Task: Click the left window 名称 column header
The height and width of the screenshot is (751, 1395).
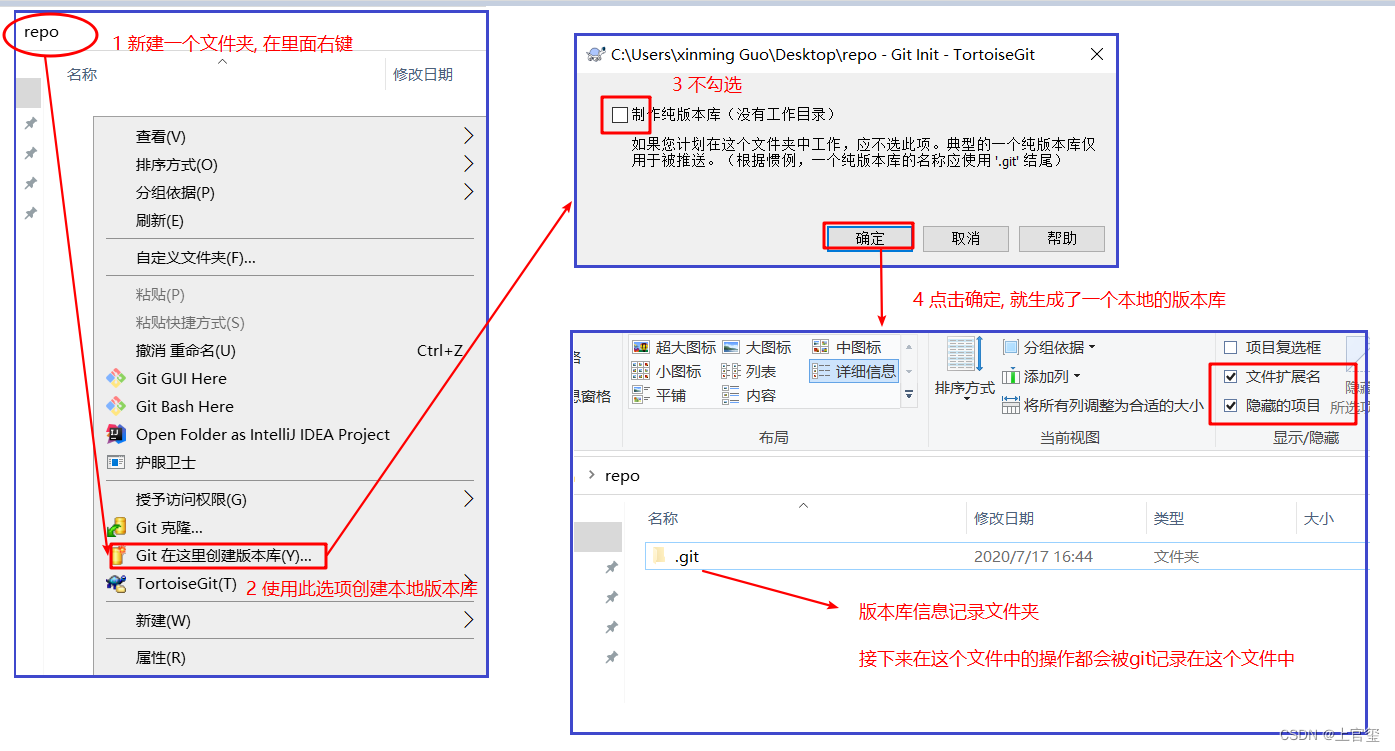Action: point(82,74)
